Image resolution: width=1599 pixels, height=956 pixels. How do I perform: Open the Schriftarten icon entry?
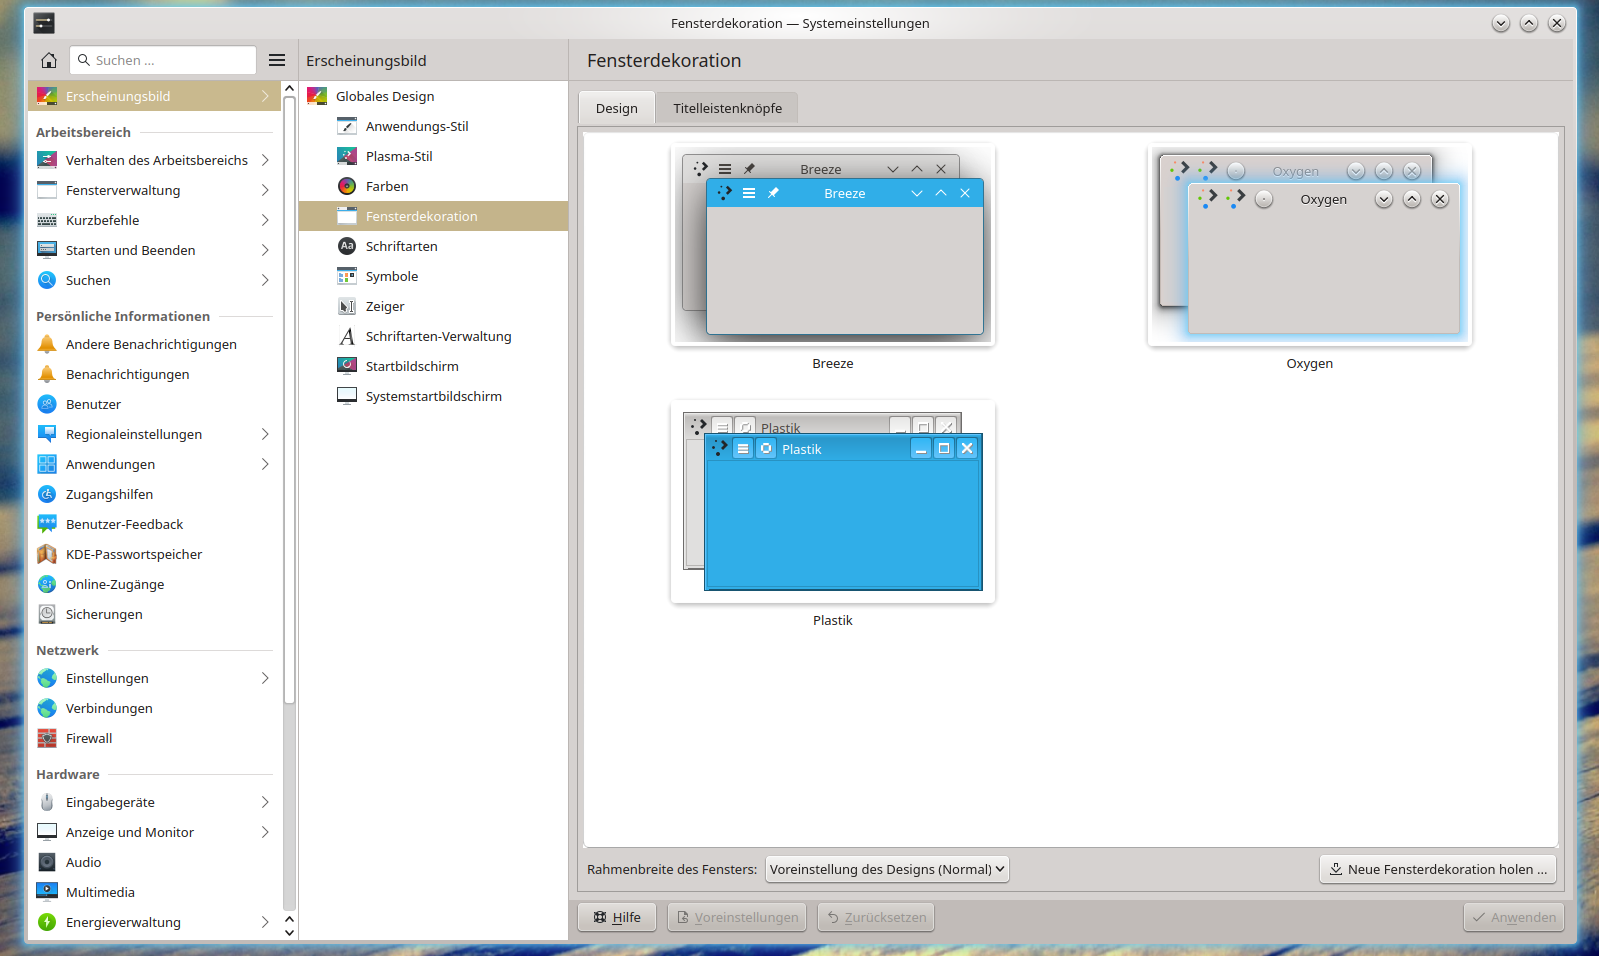[347, 246]
